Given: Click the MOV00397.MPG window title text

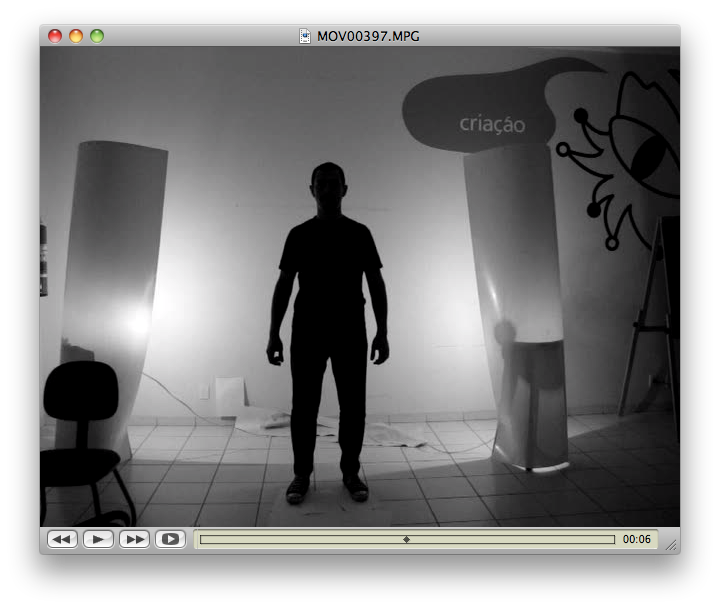Looking at the screenshot, I should point(368,36).
